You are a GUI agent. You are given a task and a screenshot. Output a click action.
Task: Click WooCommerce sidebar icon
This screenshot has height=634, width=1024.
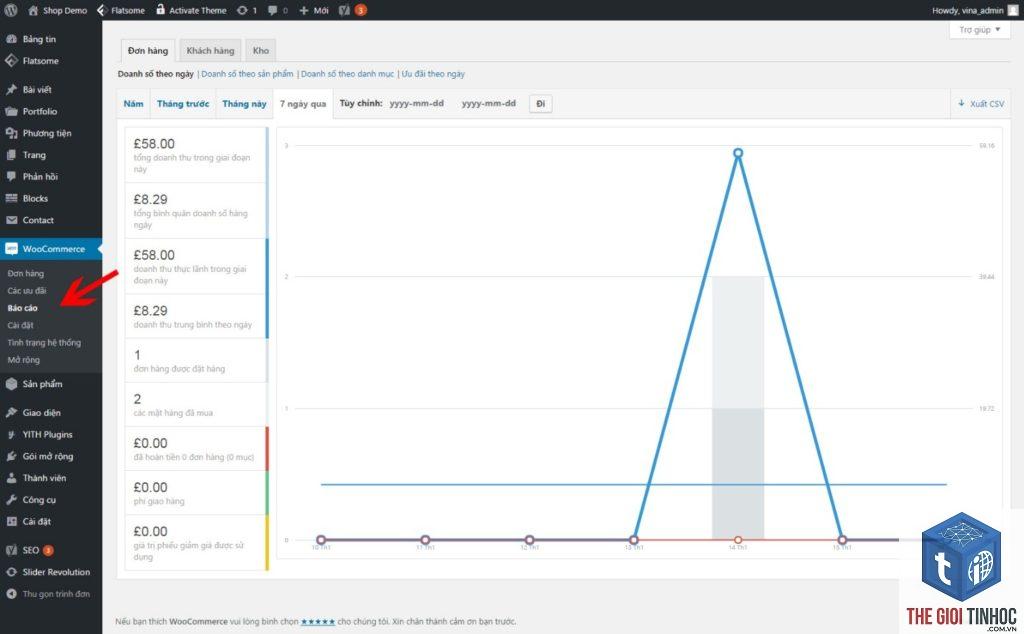pyautogui.click(x=11, y=249)
